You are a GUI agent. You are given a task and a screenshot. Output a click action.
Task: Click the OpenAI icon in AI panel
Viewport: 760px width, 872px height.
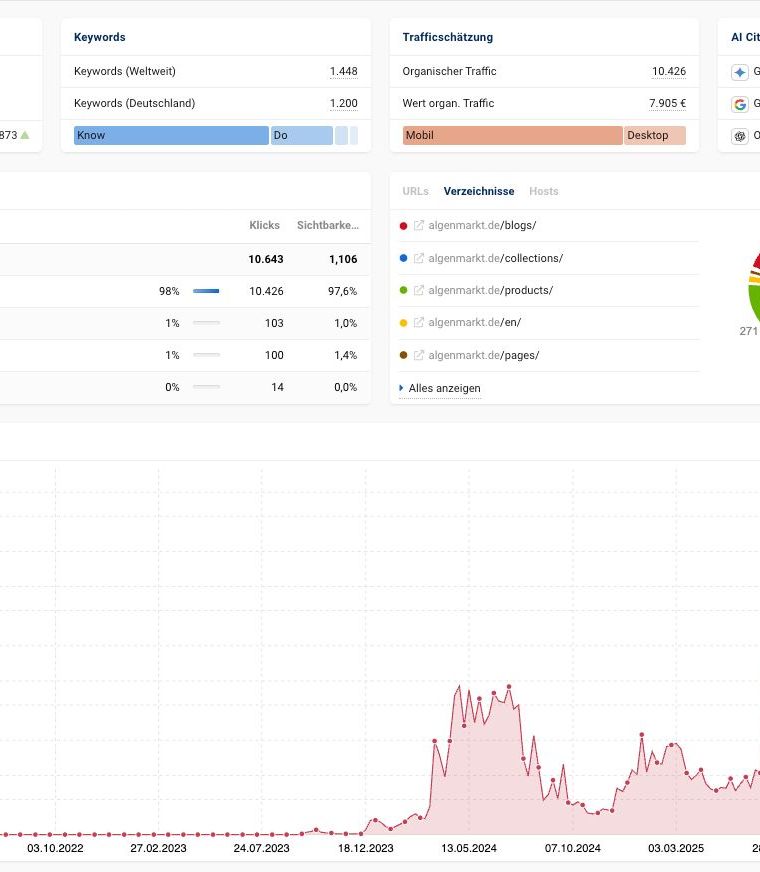(739, 136)
